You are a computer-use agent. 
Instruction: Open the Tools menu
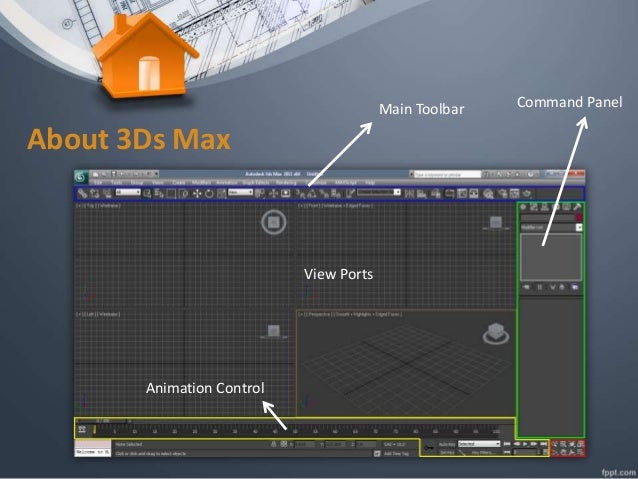pos(116,182)
